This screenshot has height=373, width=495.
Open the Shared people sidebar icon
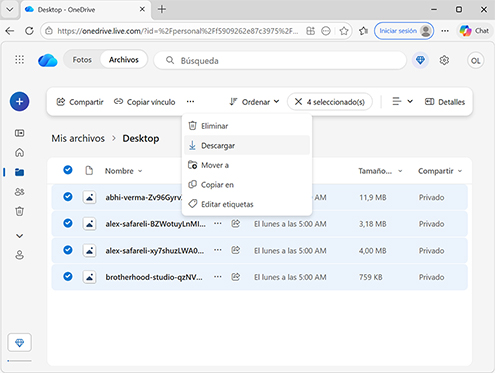20,192
